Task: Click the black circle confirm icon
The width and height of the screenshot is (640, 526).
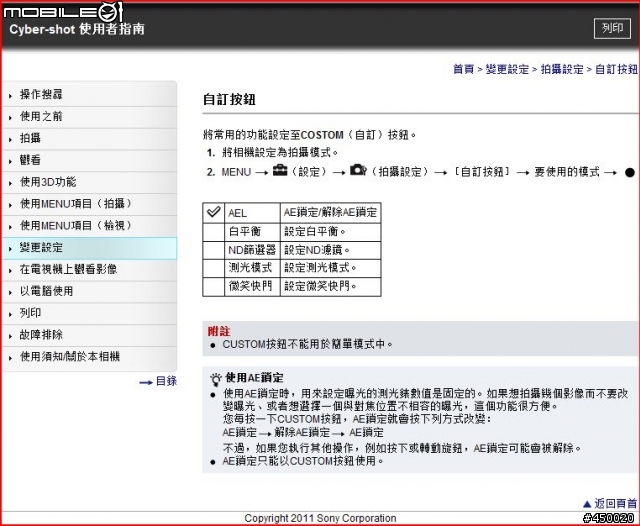Action: coord(629,173)
